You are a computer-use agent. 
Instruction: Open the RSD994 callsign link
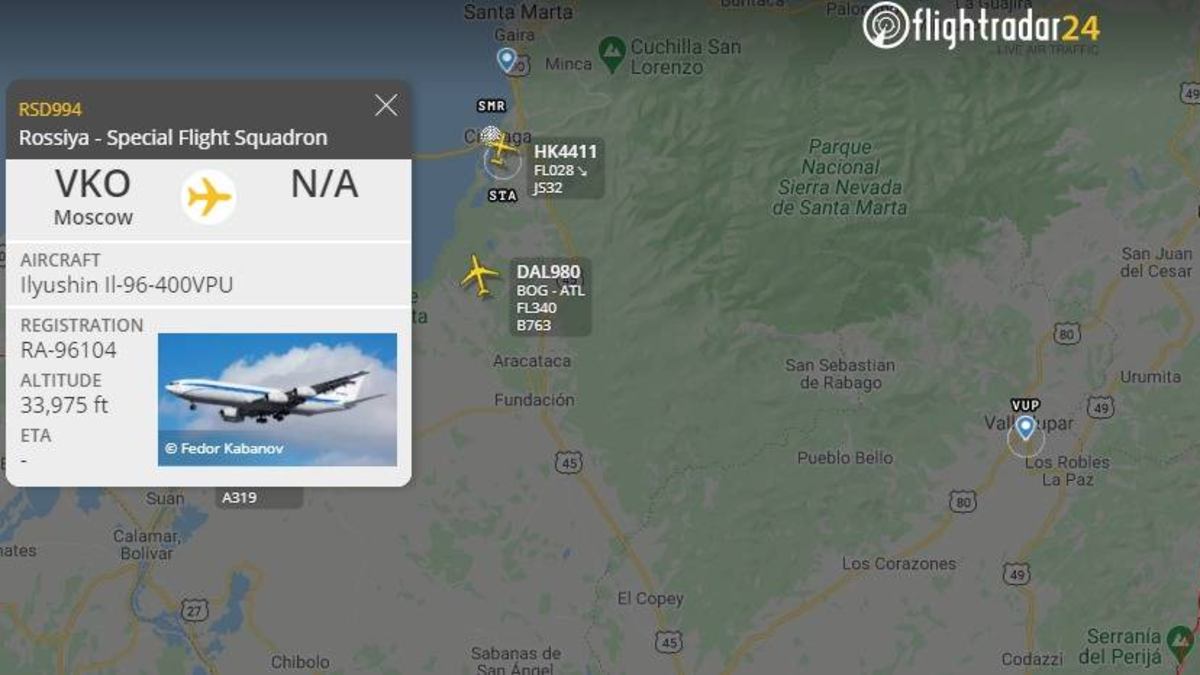pyautogui.click(x=50, y=109)
